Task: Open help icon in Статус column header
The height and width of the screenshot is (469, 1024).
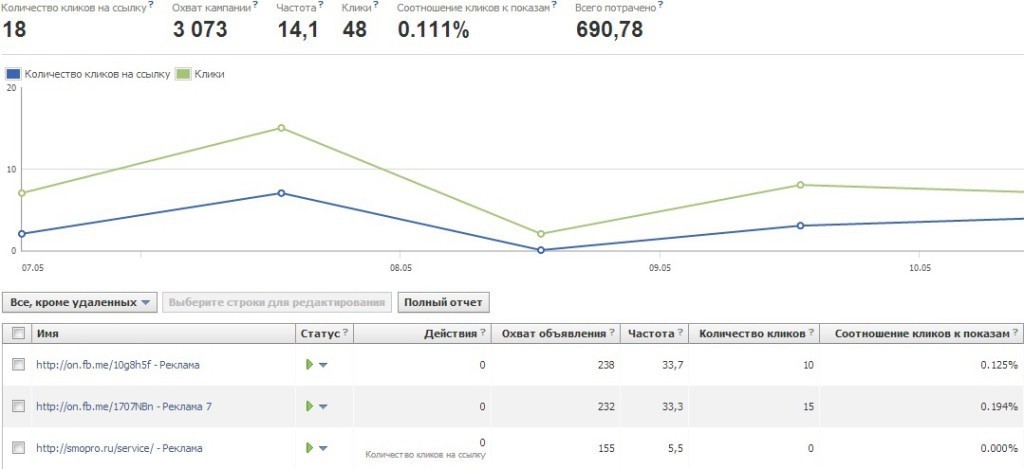Action: coord(345,332)
